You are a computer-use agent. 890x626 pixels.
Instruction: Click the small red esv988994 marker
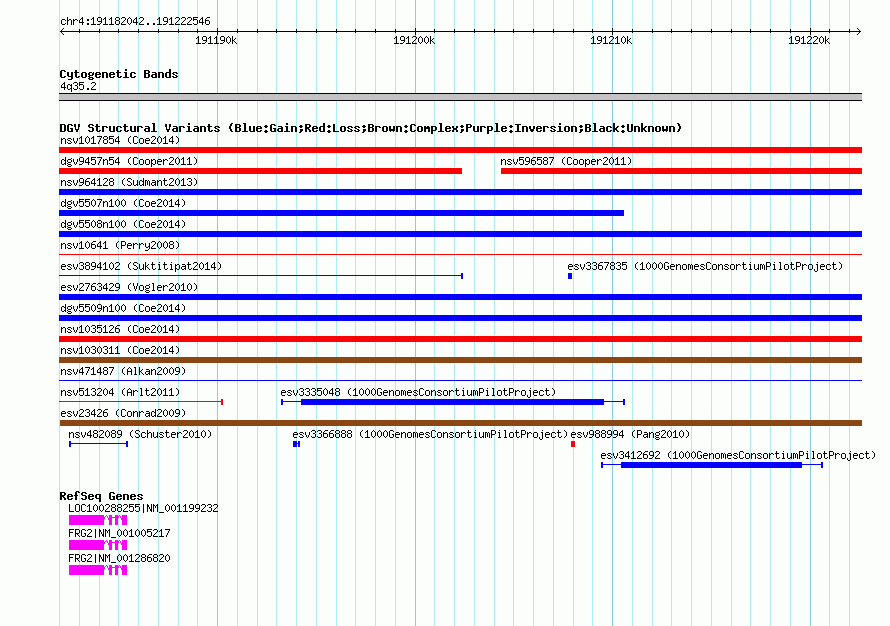pos(573,444)
